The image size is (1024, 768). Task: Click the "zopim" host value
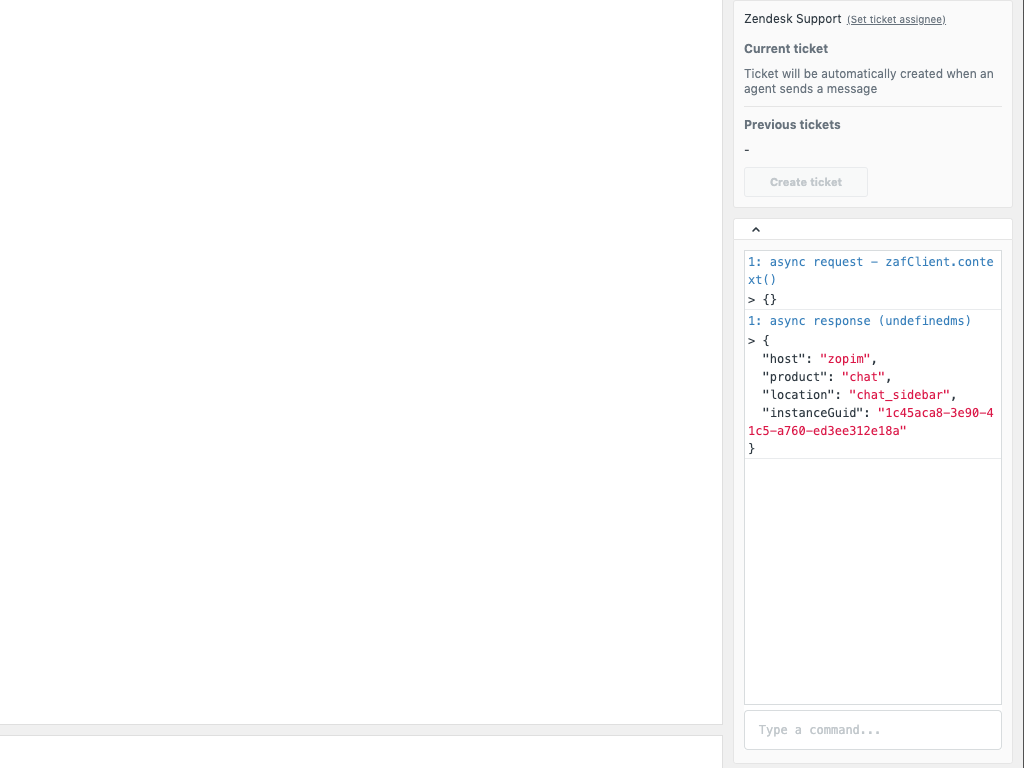point(848,359)
